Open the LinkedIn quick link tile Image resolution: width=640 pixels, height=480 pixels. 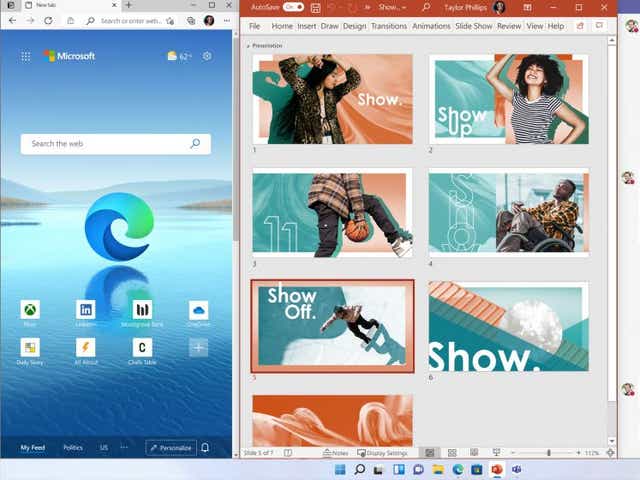coord(86,310)
